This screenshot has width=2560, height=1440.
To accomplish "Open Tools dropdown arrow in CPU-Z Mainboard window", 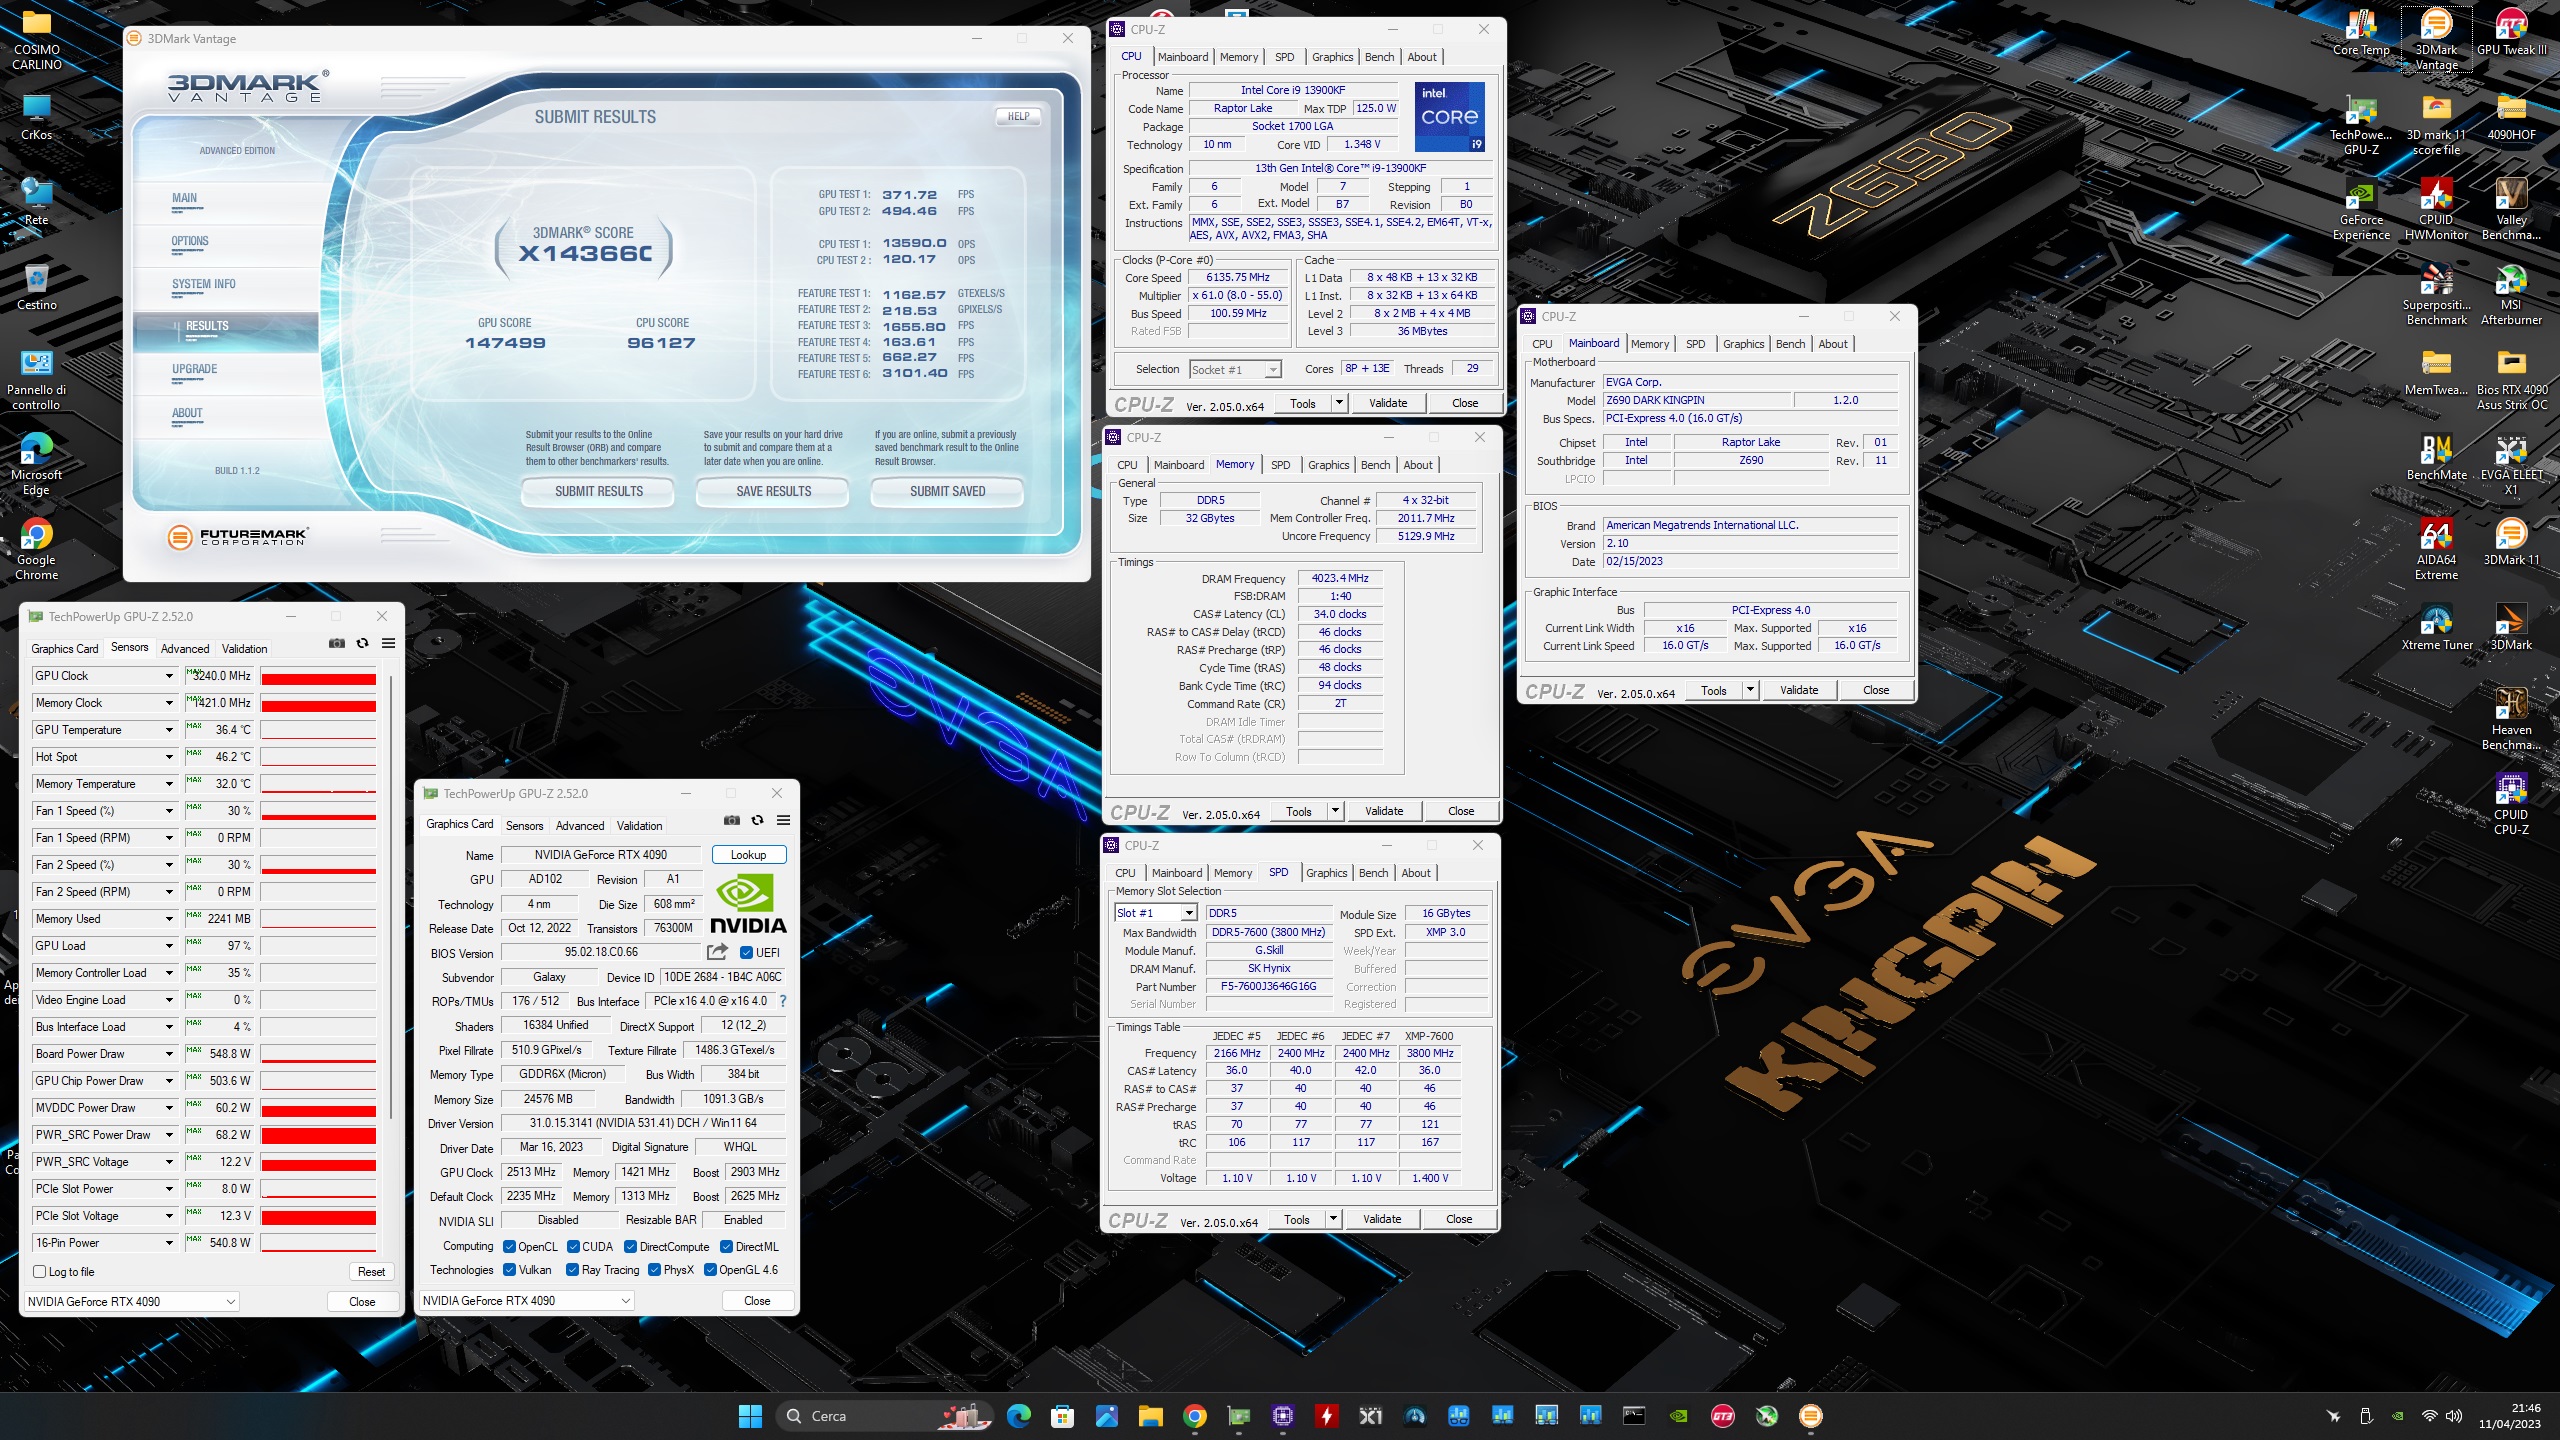I will [x=1750, y=690].
